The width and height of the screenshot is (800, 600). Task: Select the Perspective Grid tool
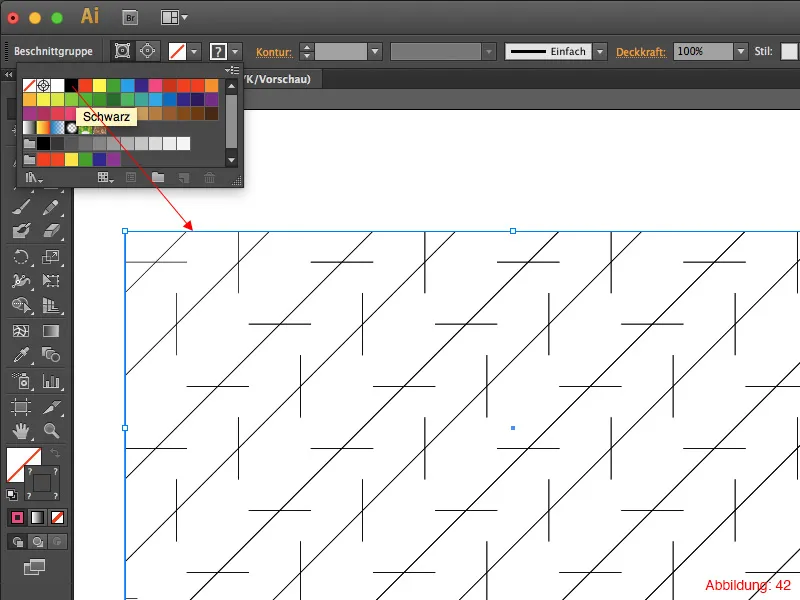51,305
